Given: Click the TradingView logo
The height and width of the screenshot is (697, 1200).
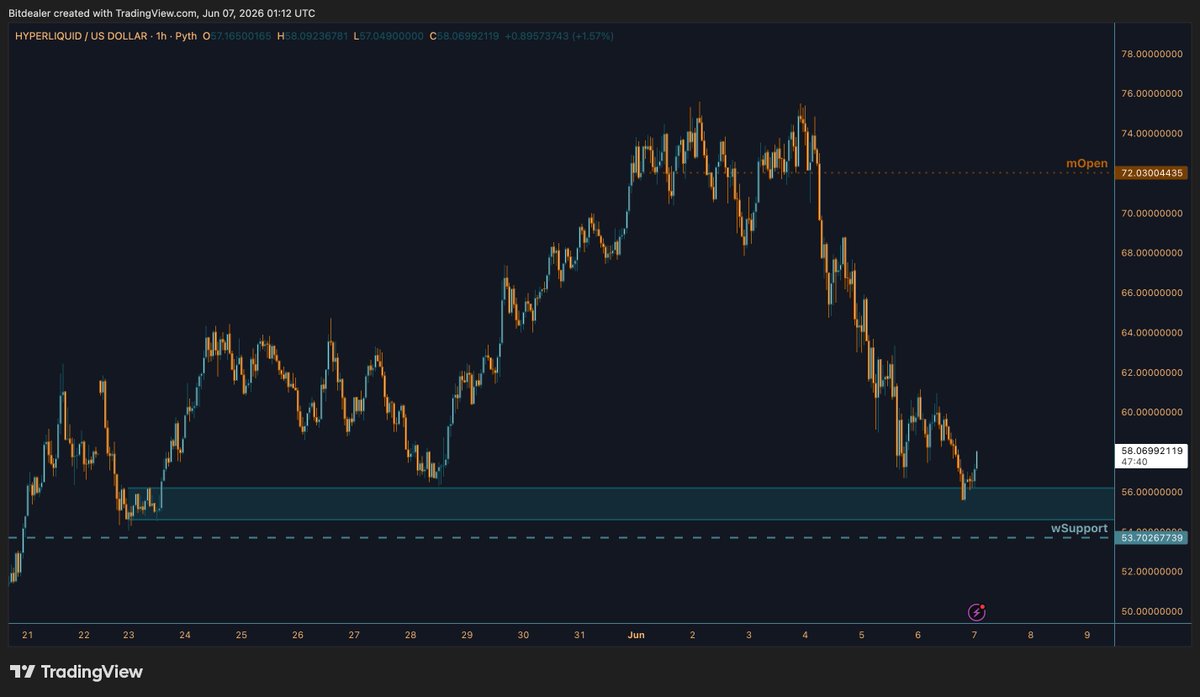Looking at the screenshot, I should pyautogui.click(x=77, y=672).
